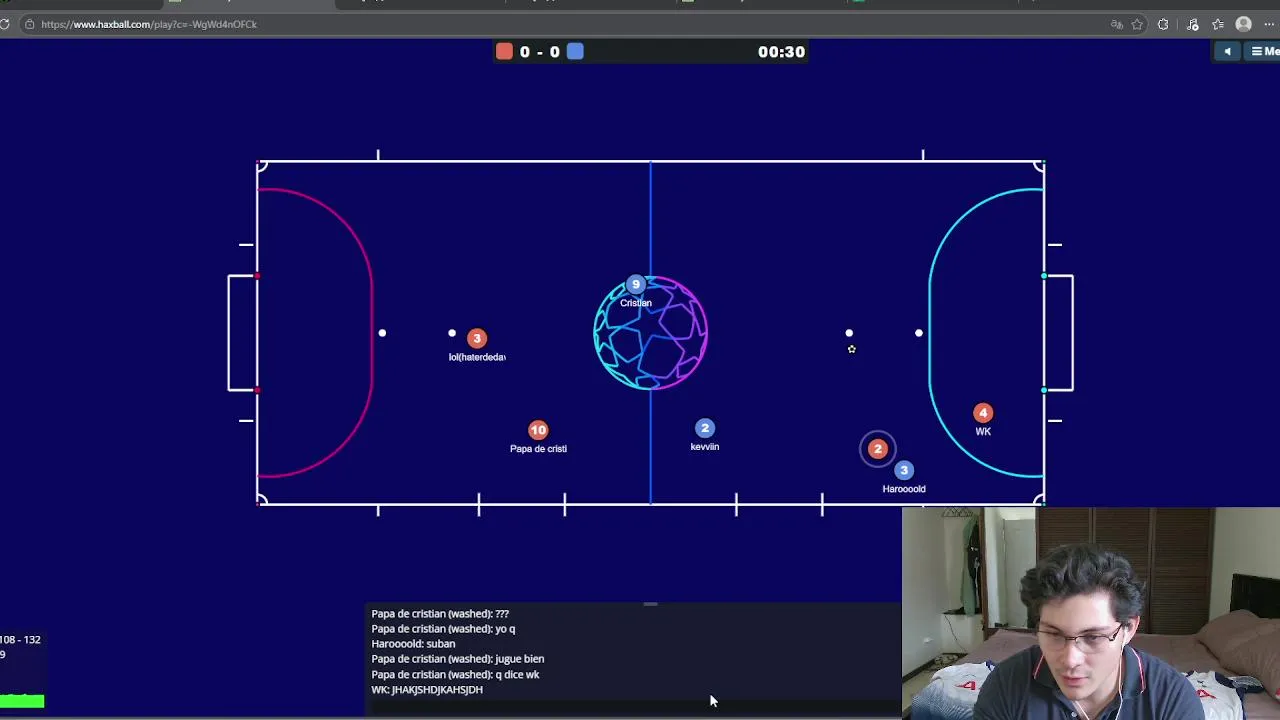This screenshot has width=1280, height=720.
Task: Open the HaxBall Menu button
Action: [x=1264, y=52]
